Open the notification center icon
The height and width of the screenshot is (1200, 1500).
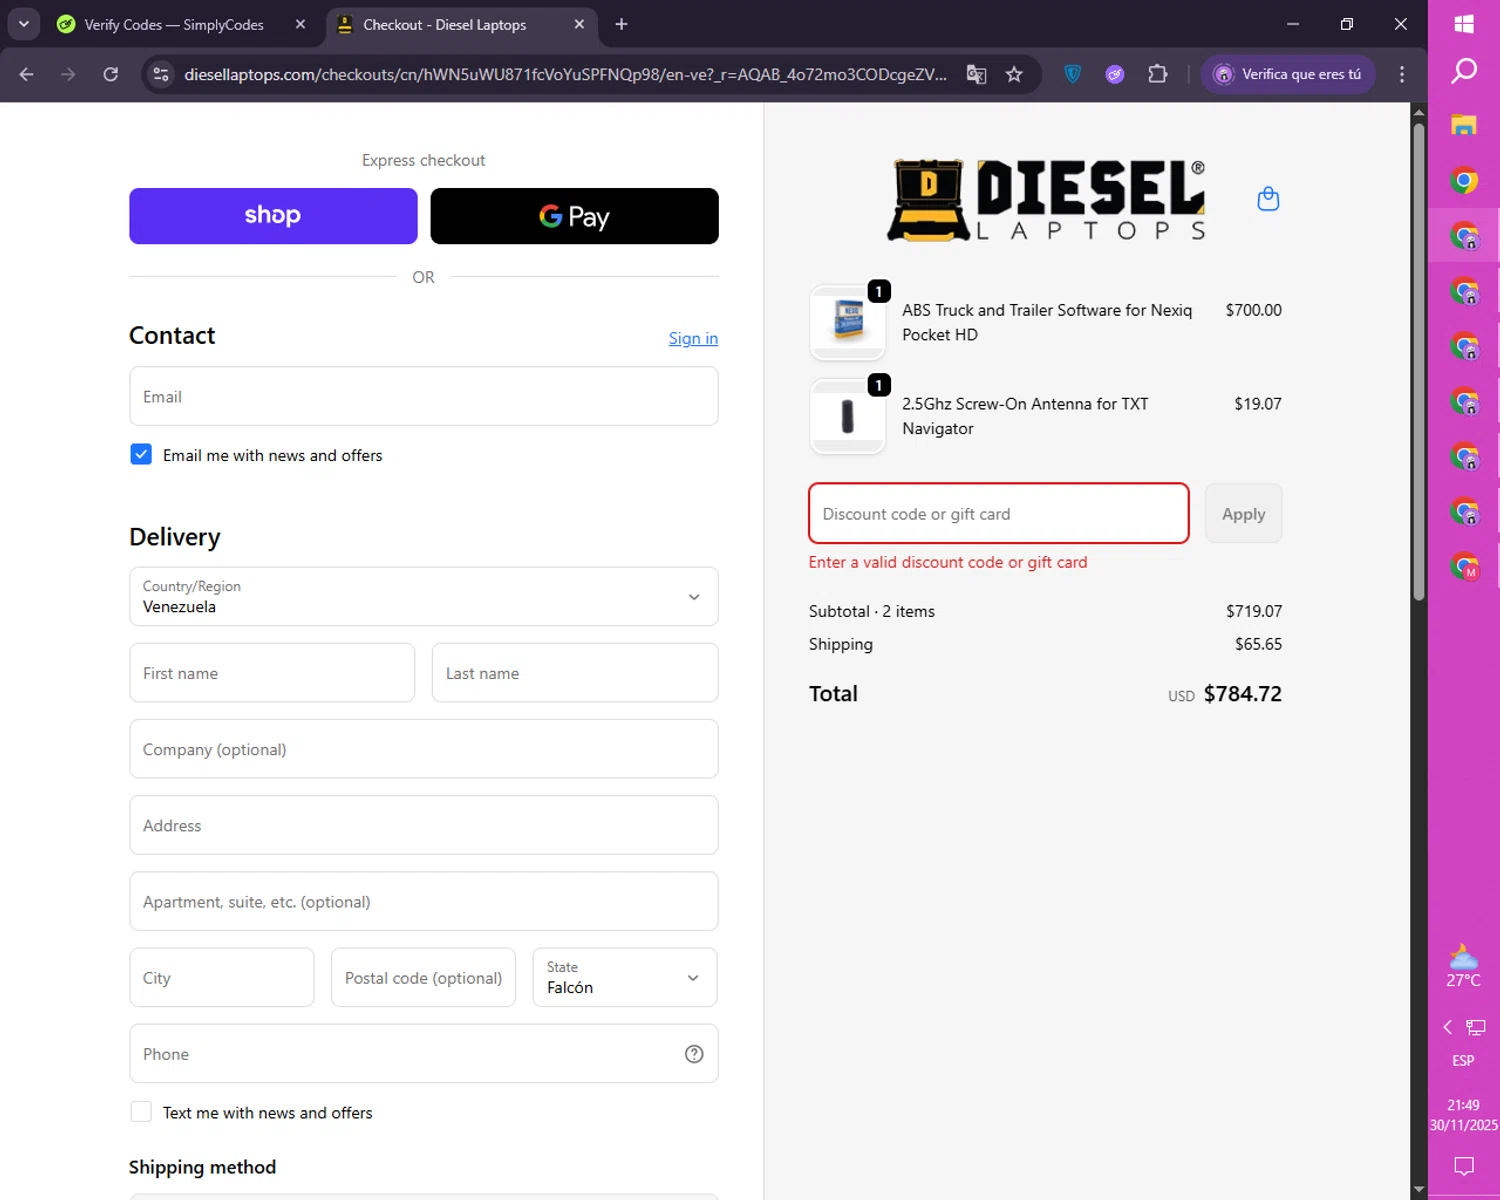1464,1166
